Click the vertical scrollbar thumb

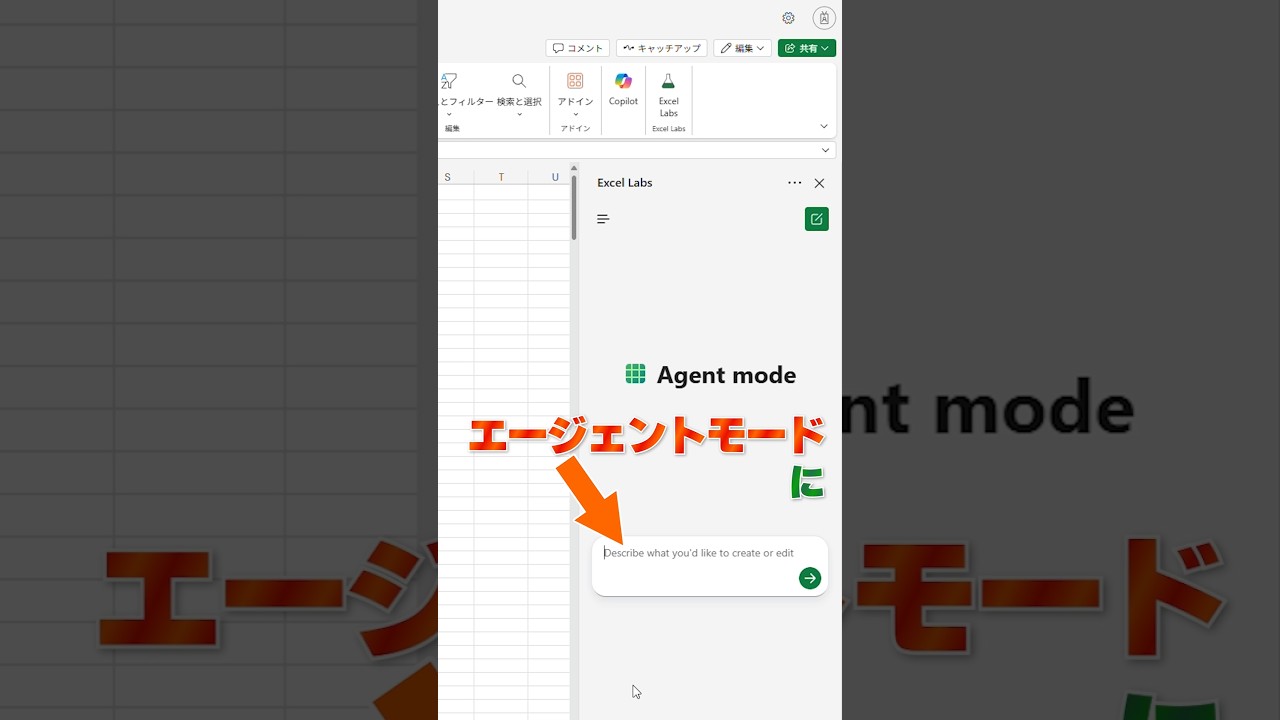click(x=574, y=208)
